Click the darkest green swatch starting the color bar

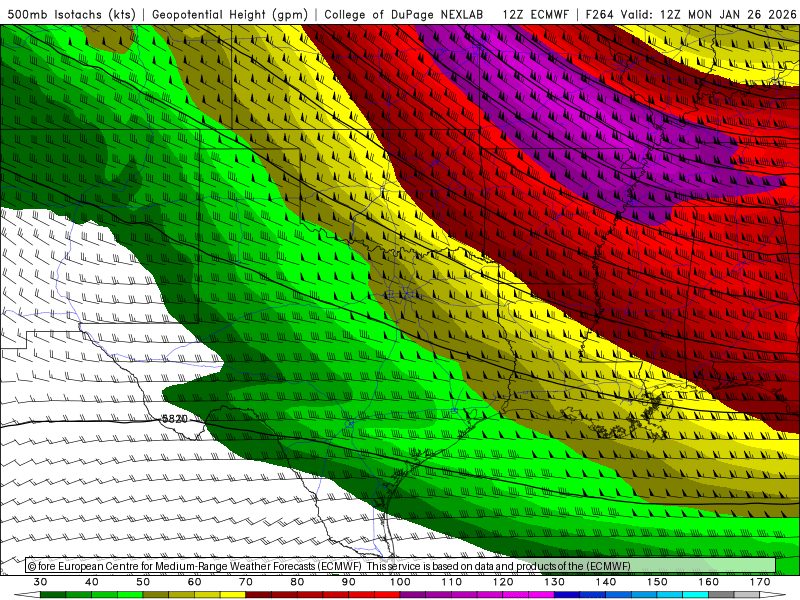coord(53,595)
